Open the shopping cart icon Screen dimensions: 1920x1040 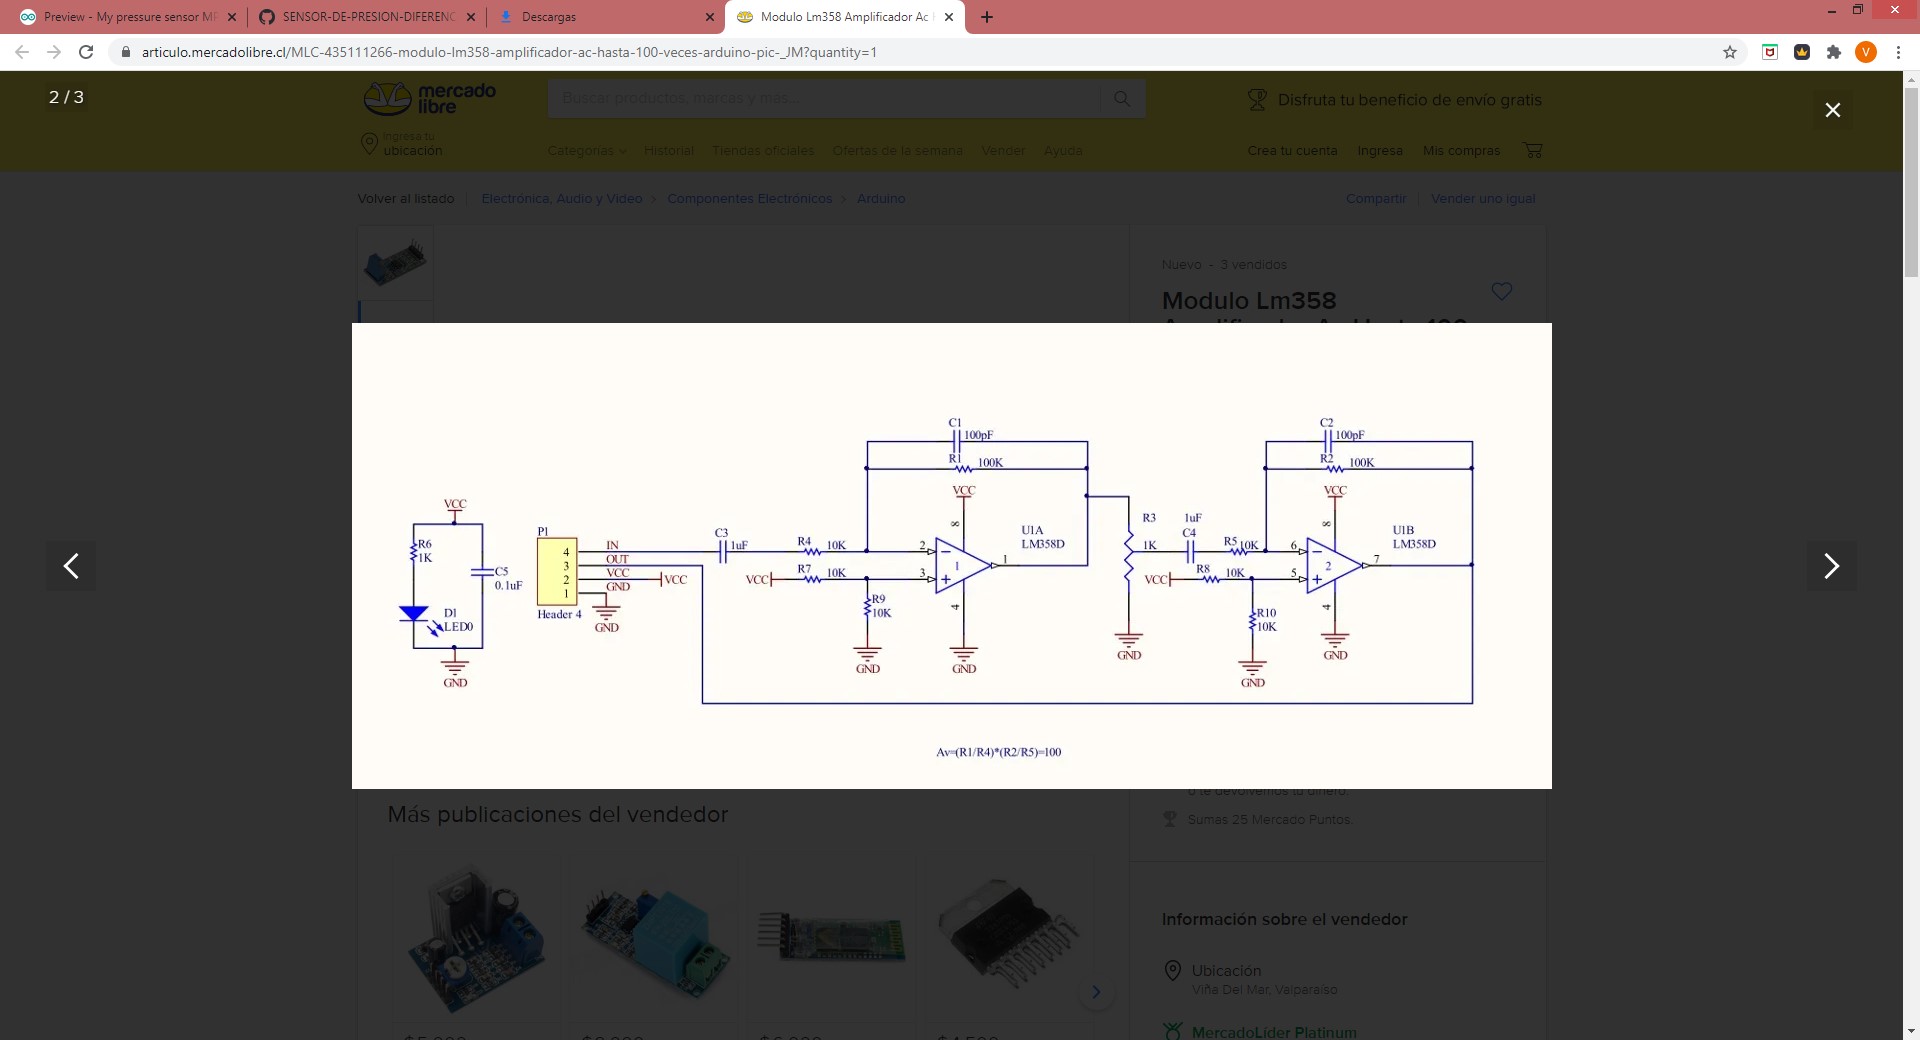pyautogui.click(x=1533, y=149)
